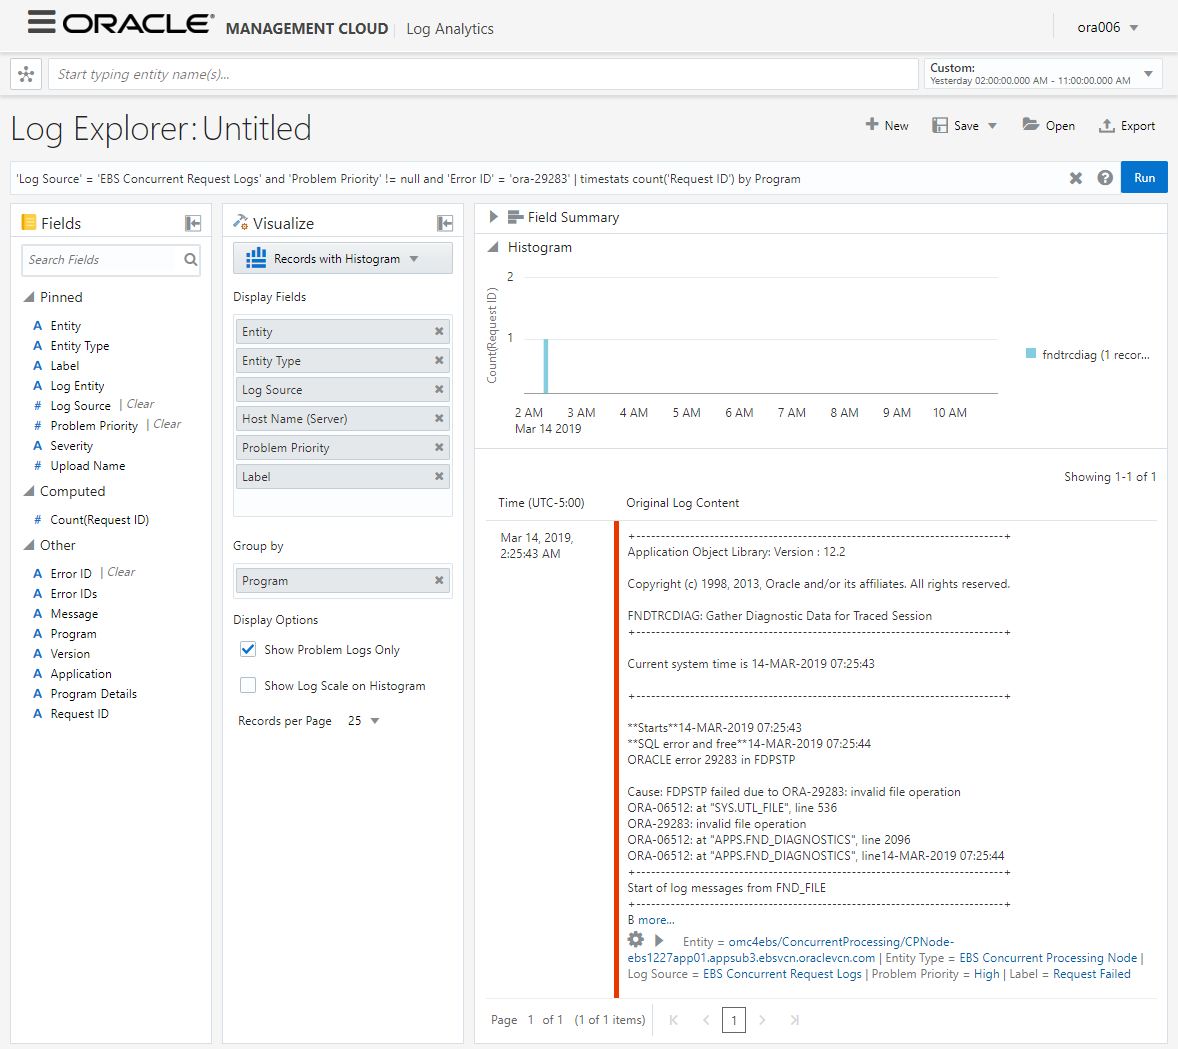Click the histogram bar at 2 AM
Viewport: 1178px width, 1049px height.
click(545, 366)
